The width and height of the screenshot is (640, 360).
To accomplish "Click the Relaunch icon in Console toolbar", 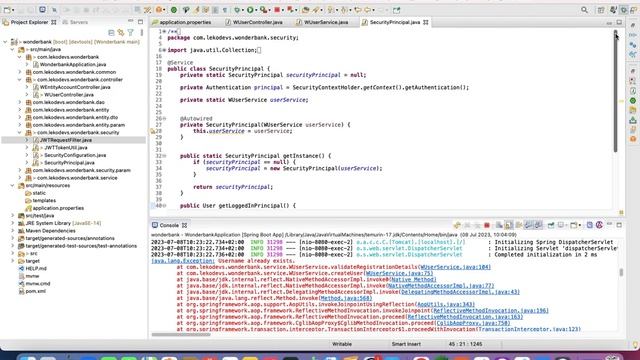I will point(457,225).
